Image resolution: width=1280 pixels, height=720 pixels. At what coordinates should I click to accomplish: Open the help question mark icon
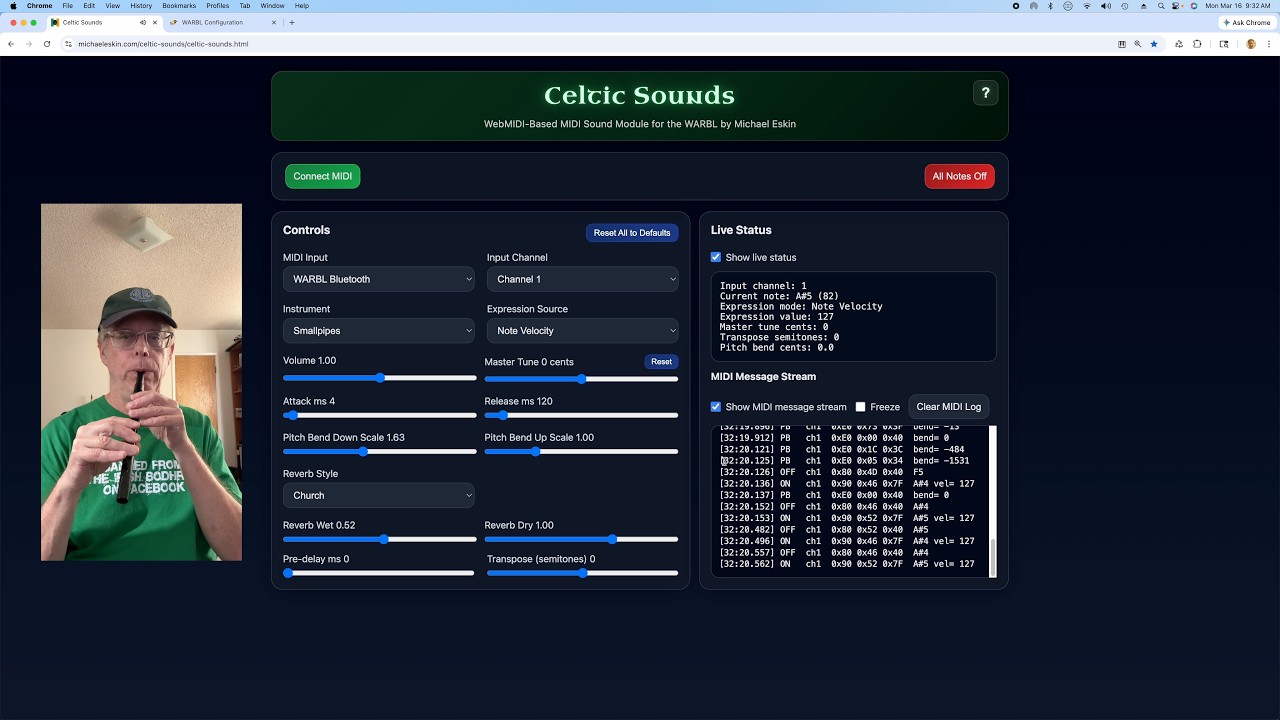[985, 93]
